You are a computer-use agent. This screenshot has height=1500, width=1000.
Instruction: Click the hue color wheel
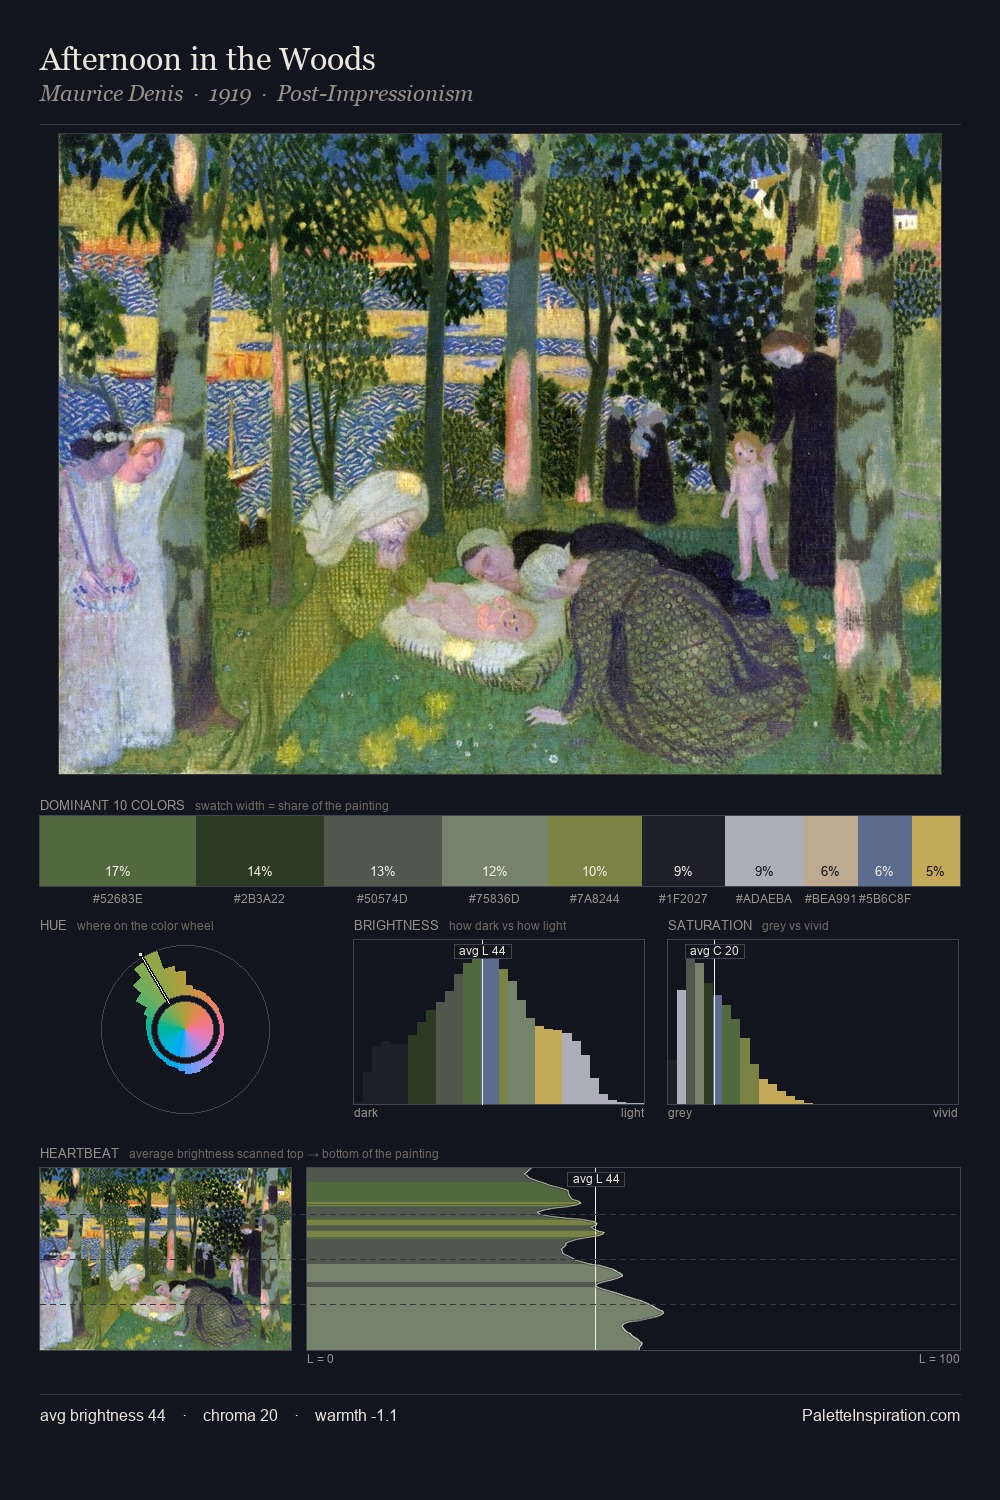tap(185, 1028)
